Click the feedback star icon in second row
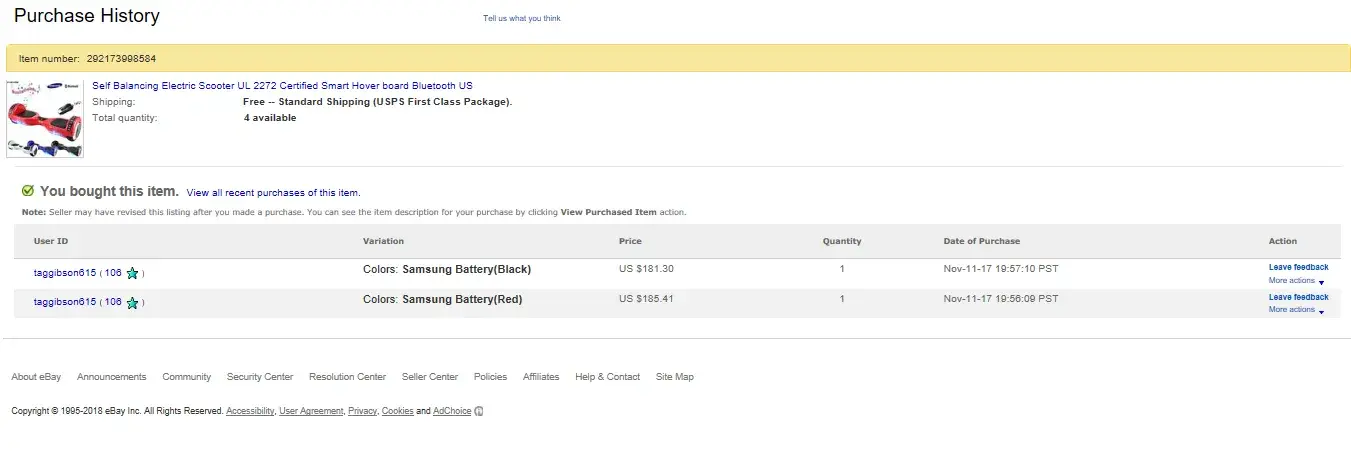 pyautogui.click(x=132, y=302)
